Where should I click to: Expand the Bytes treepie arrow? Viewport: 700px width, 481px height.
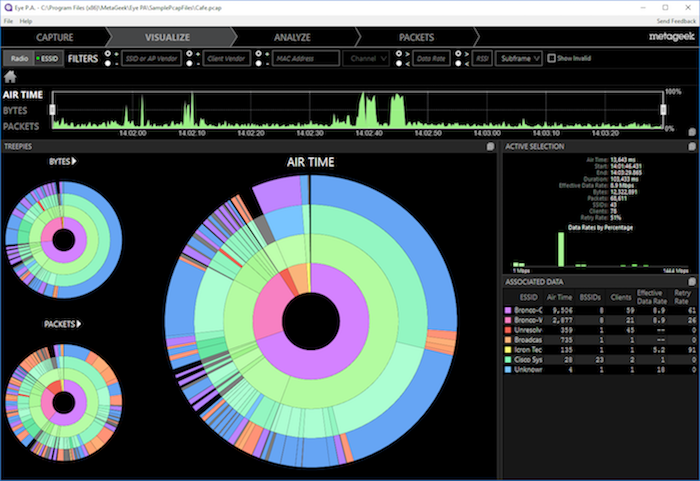click(74, 161)
